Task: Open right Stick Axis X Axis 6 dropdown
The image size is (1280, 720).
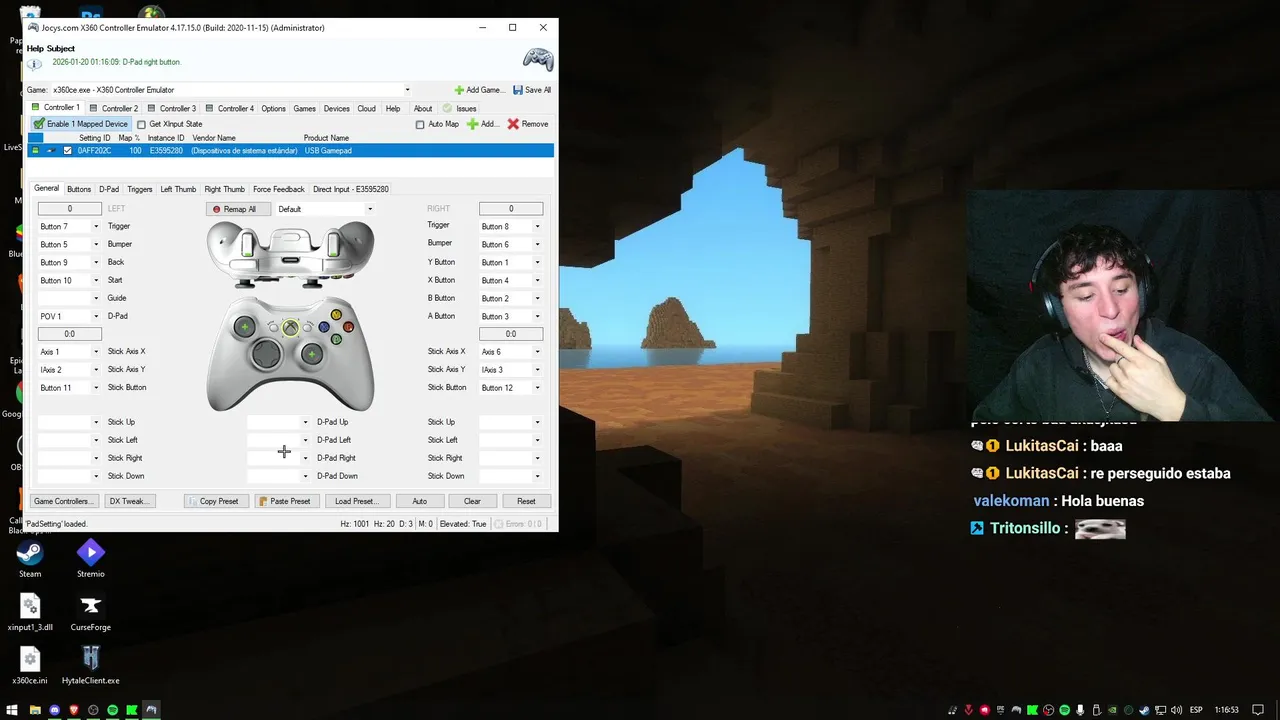Action: tap(511, 352)
